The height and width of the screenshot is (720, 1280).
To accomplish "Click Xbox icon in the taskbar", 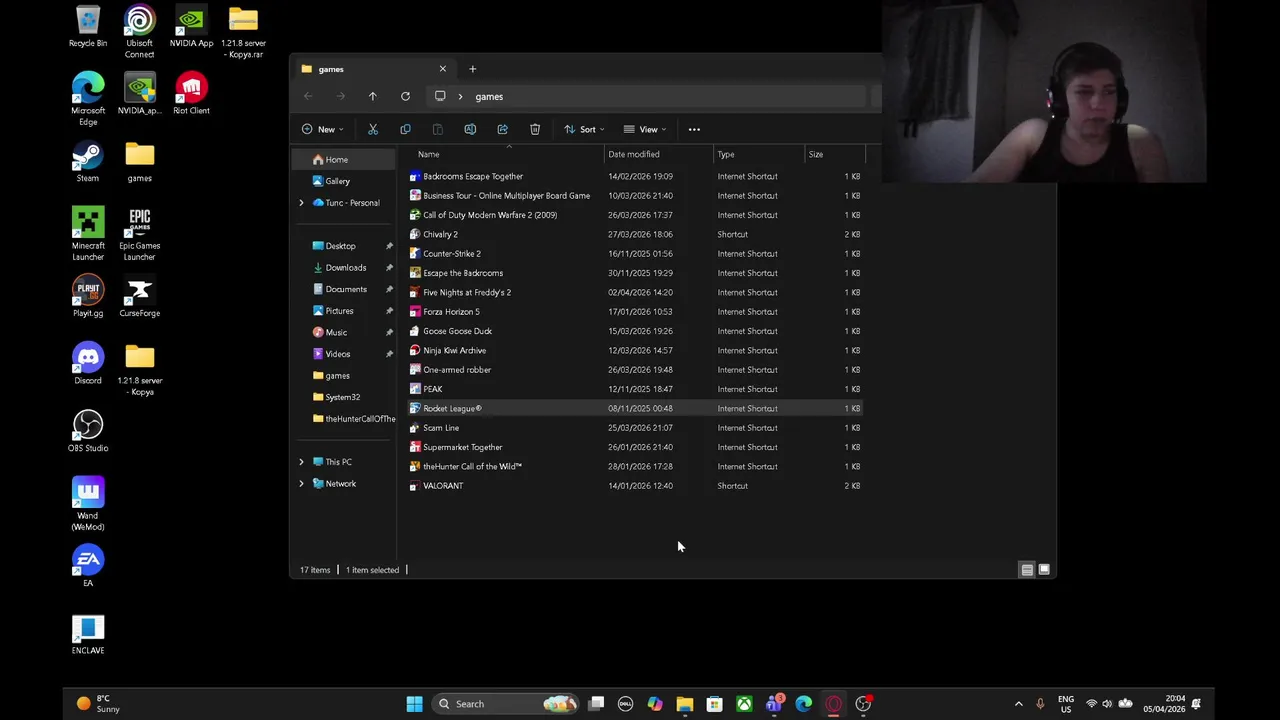I will (x=744, y=704).
